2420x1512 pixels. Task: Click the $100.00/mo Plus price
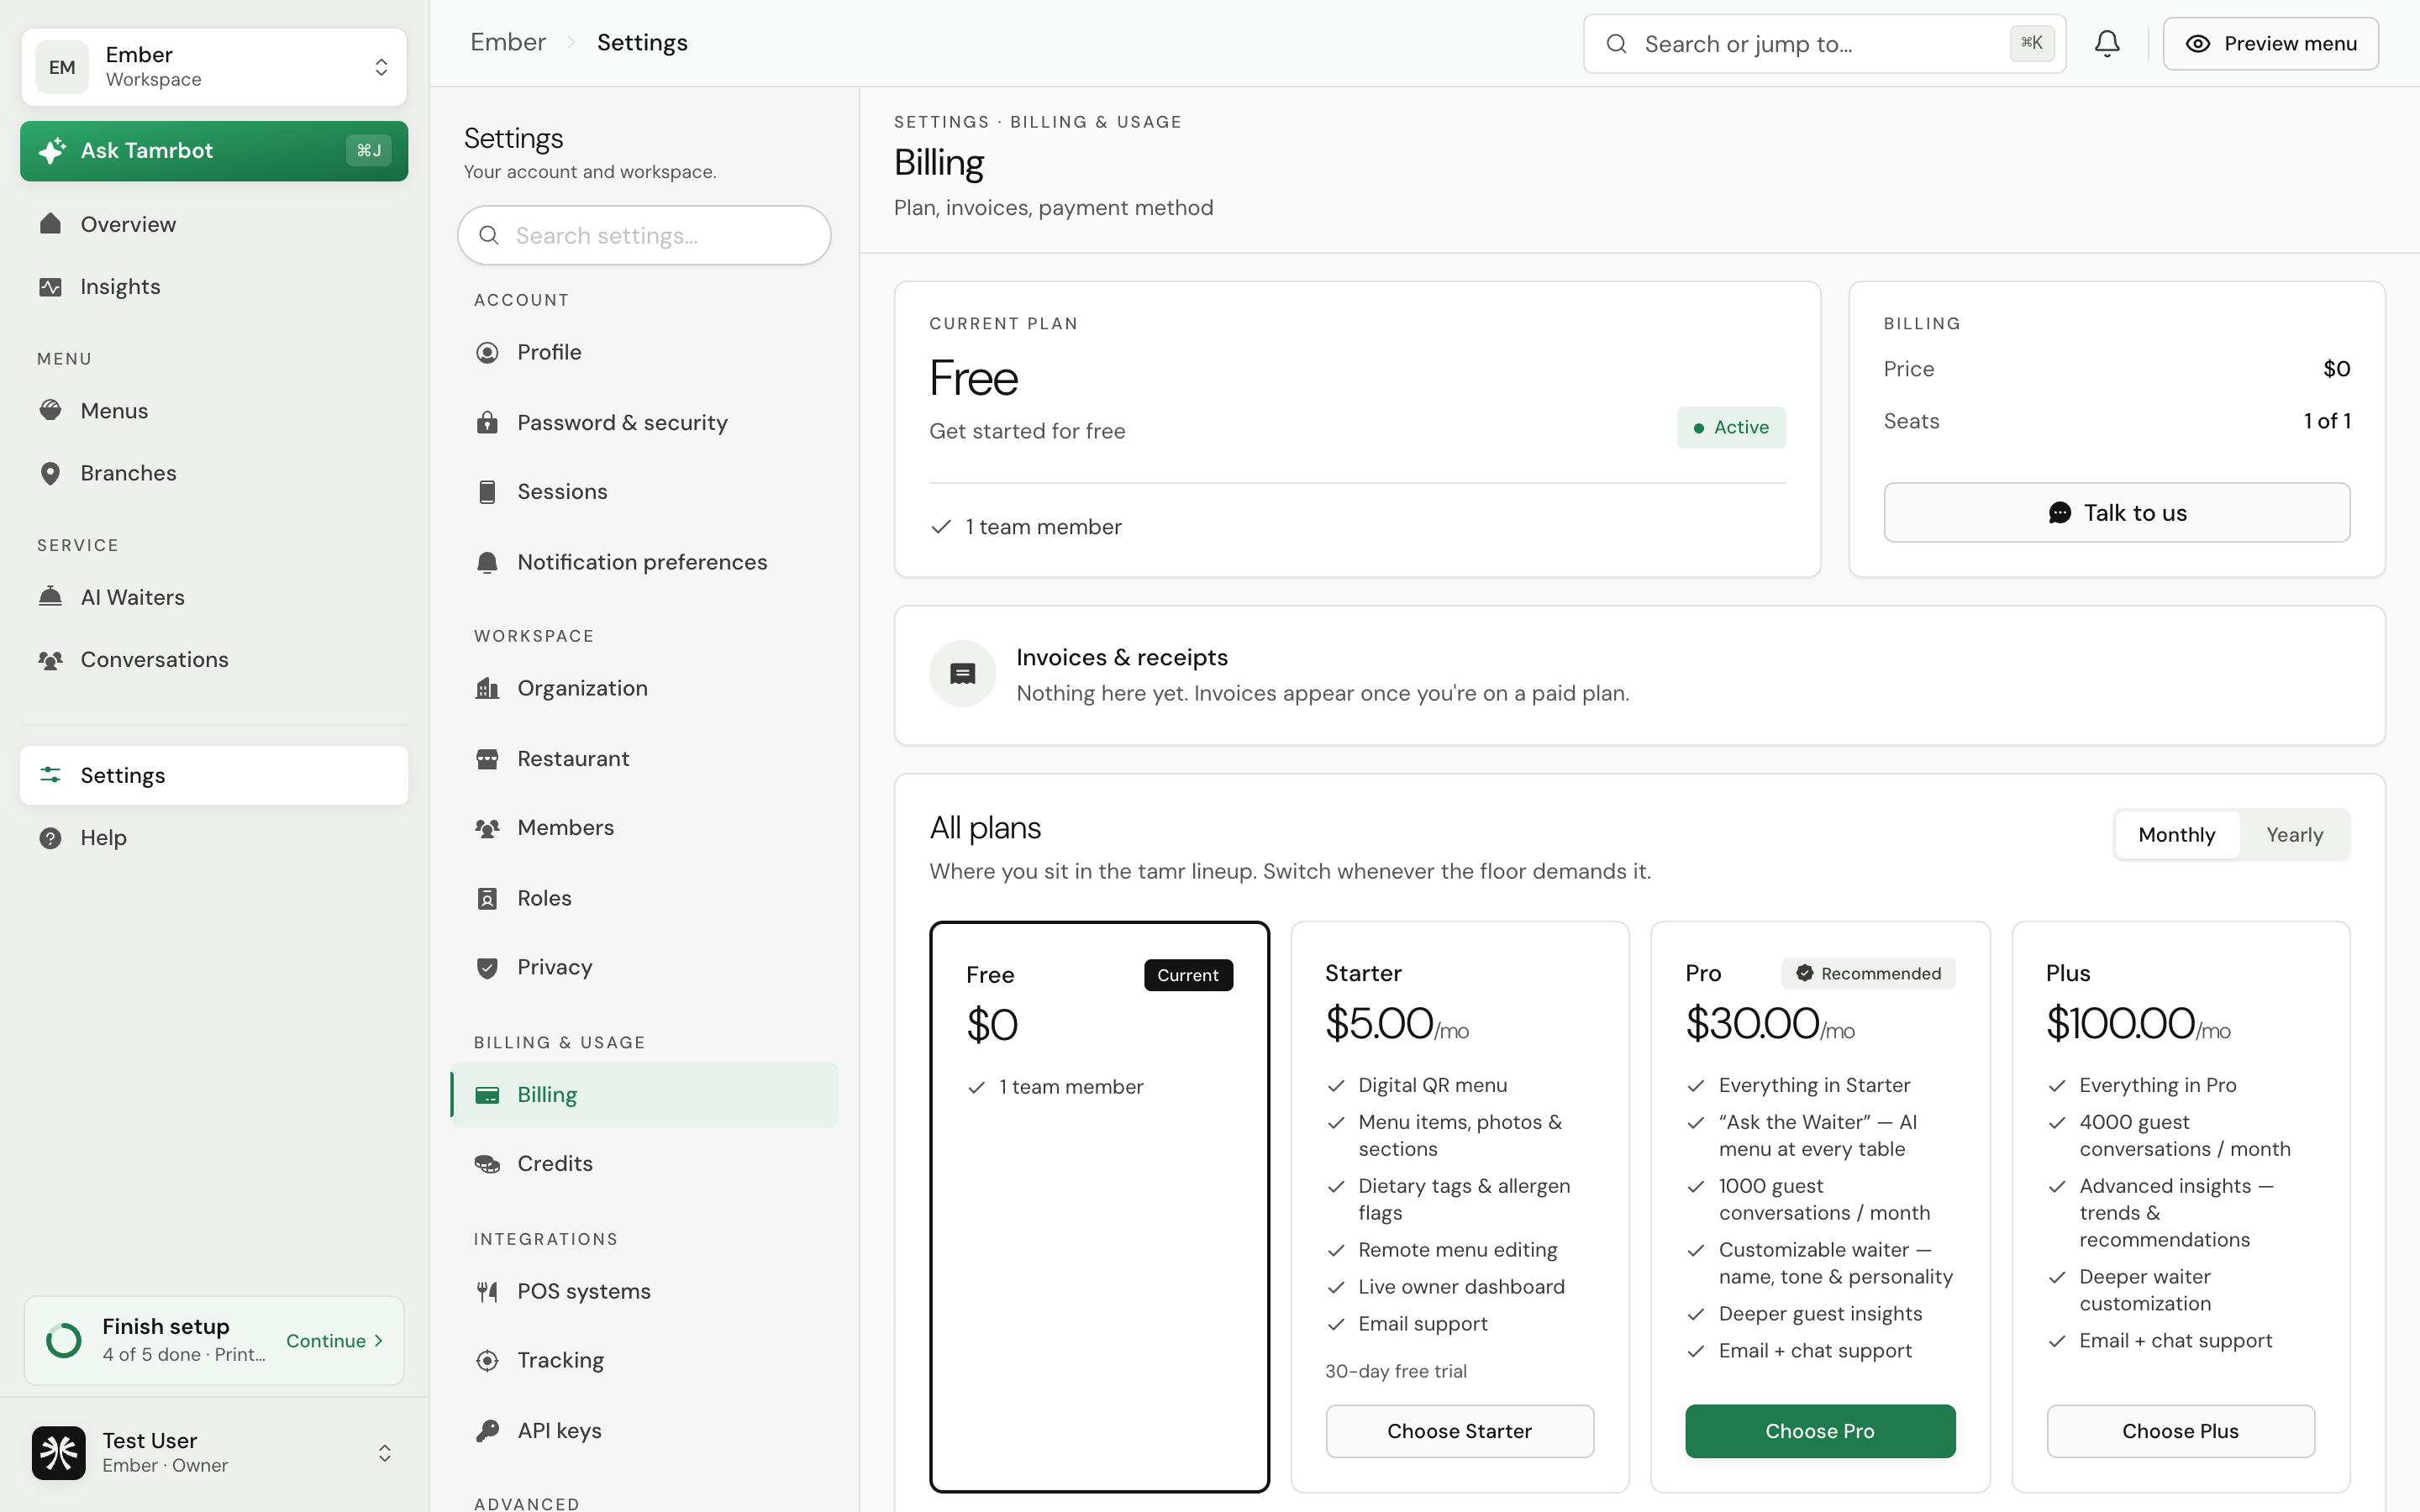coord(2138,1024)
